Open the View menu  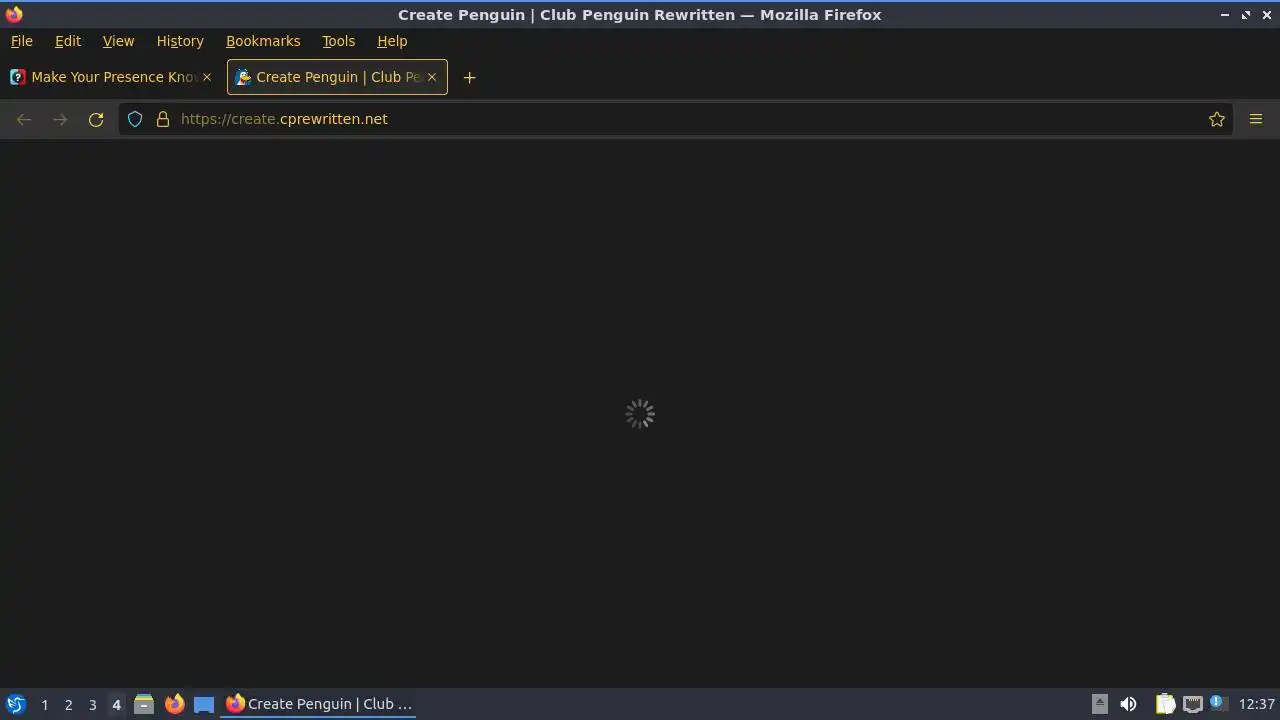tap(118, 41)
